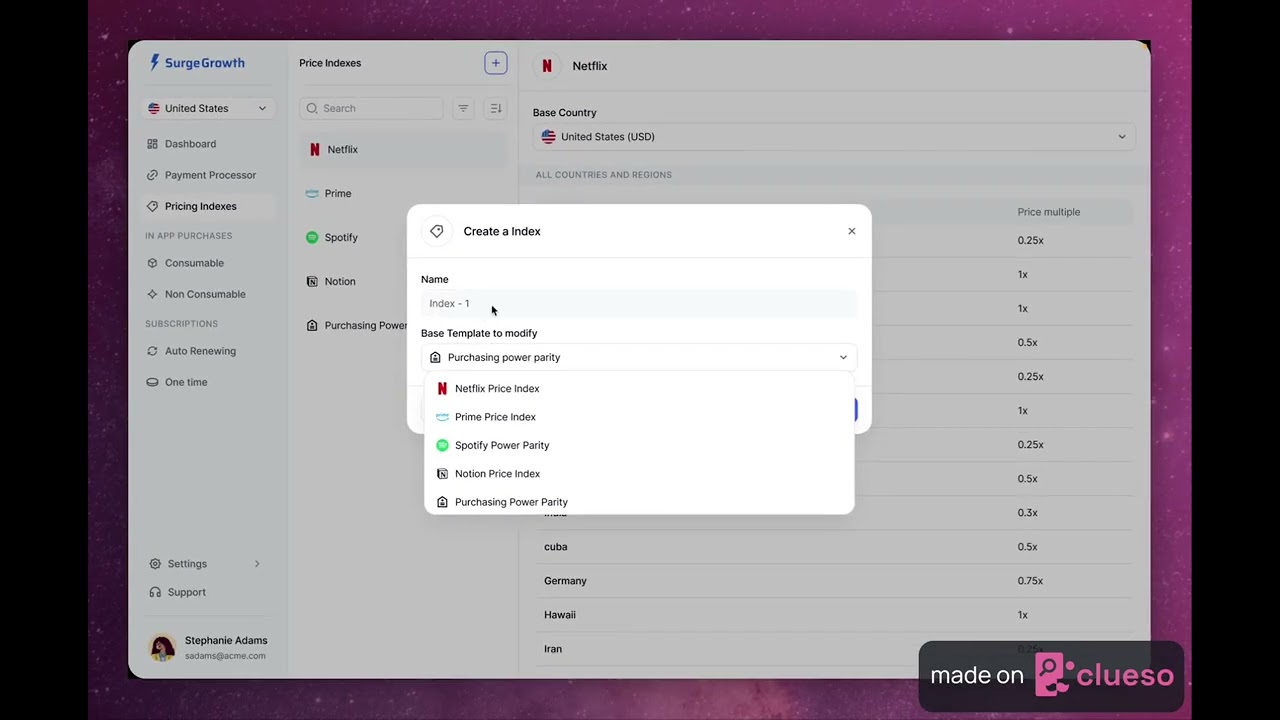The width and height of the screenshot is (1280, 720).
Task: Open Consumable in-app purchases
Action: (x=194, y=263)
